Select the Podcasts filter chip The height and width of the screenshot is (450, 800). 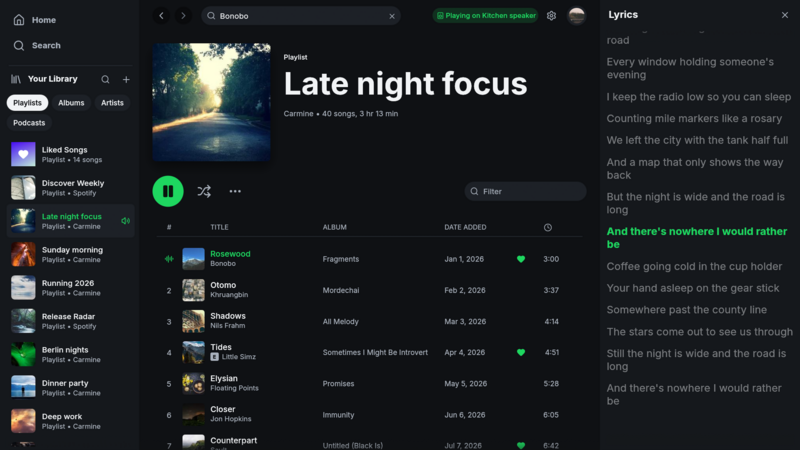(x=29, y=123)
